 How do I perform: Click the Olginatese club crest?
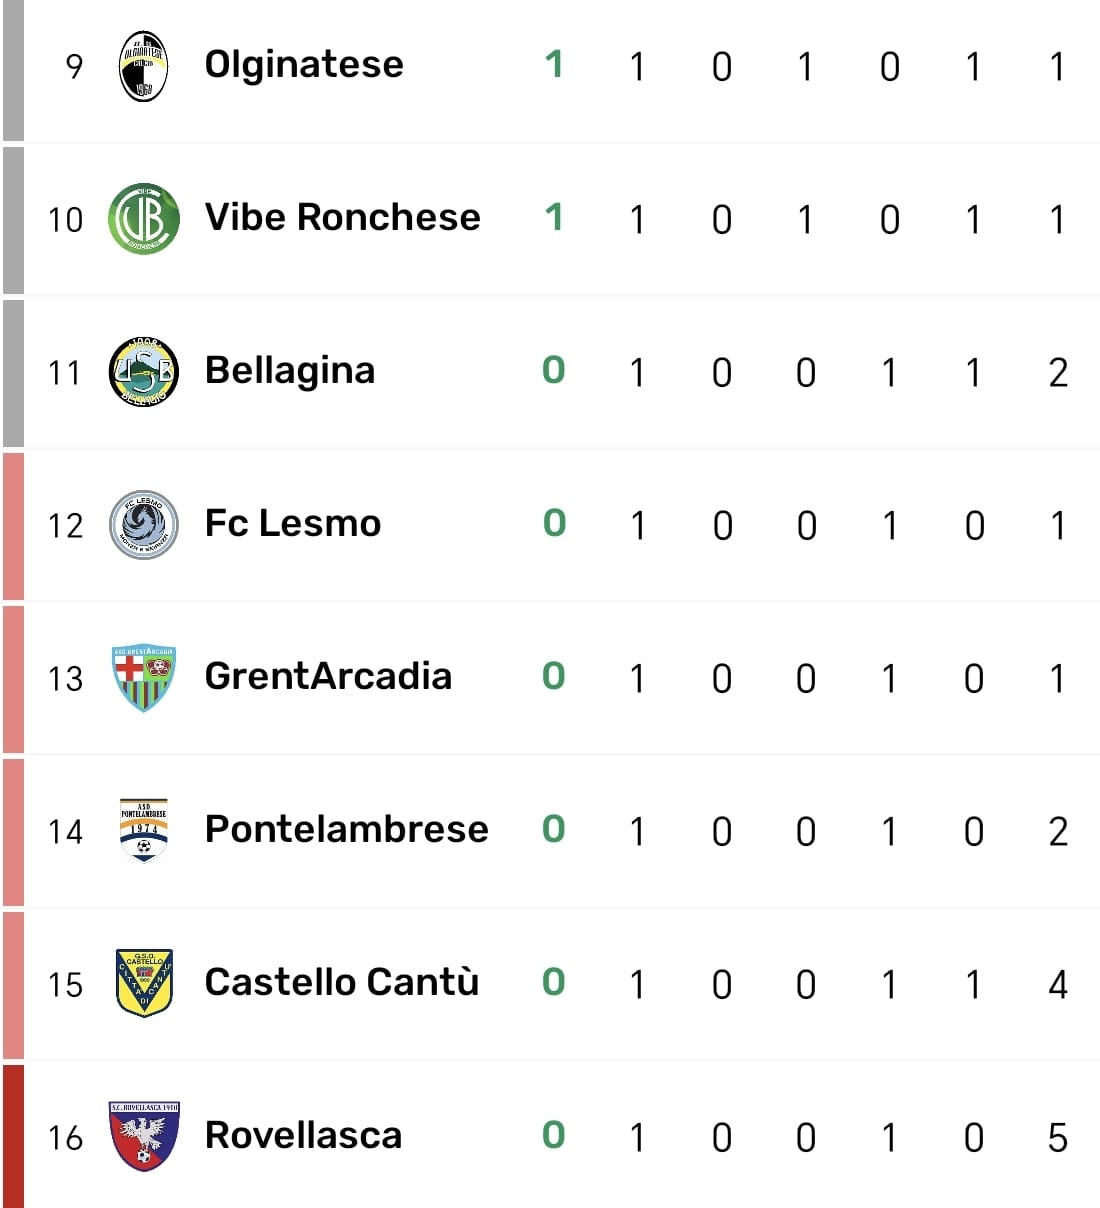coord(143,66)
